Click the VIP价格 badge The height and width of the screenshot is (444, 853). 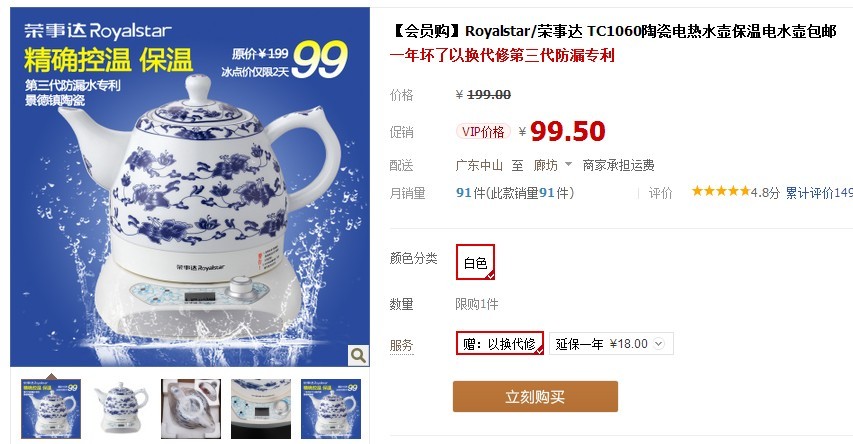click(483, 132)
